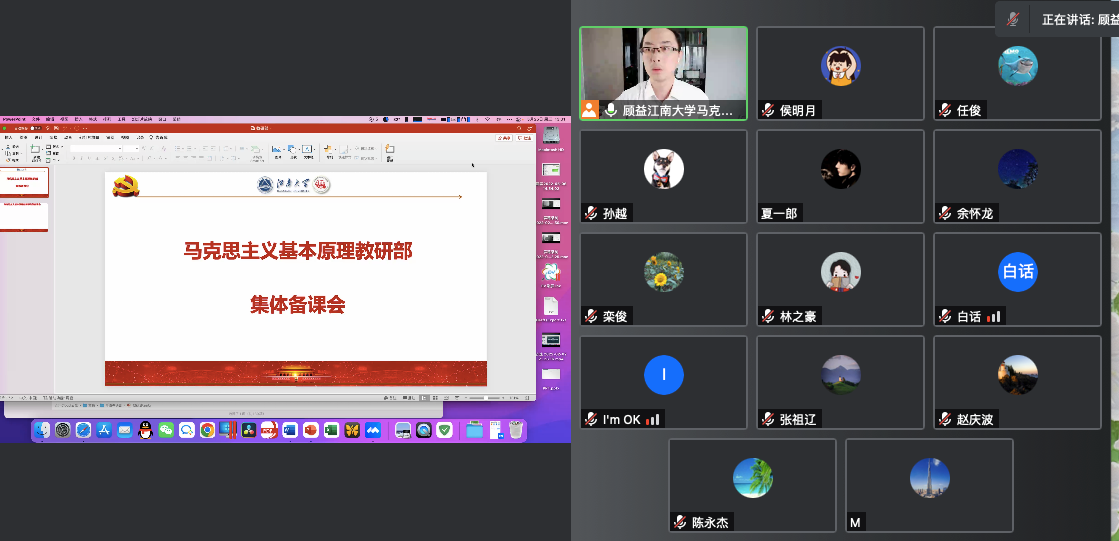Viewport: 1119px width, 541px height.
Task: Open Google Chrome in the dock
Action: 207,430
